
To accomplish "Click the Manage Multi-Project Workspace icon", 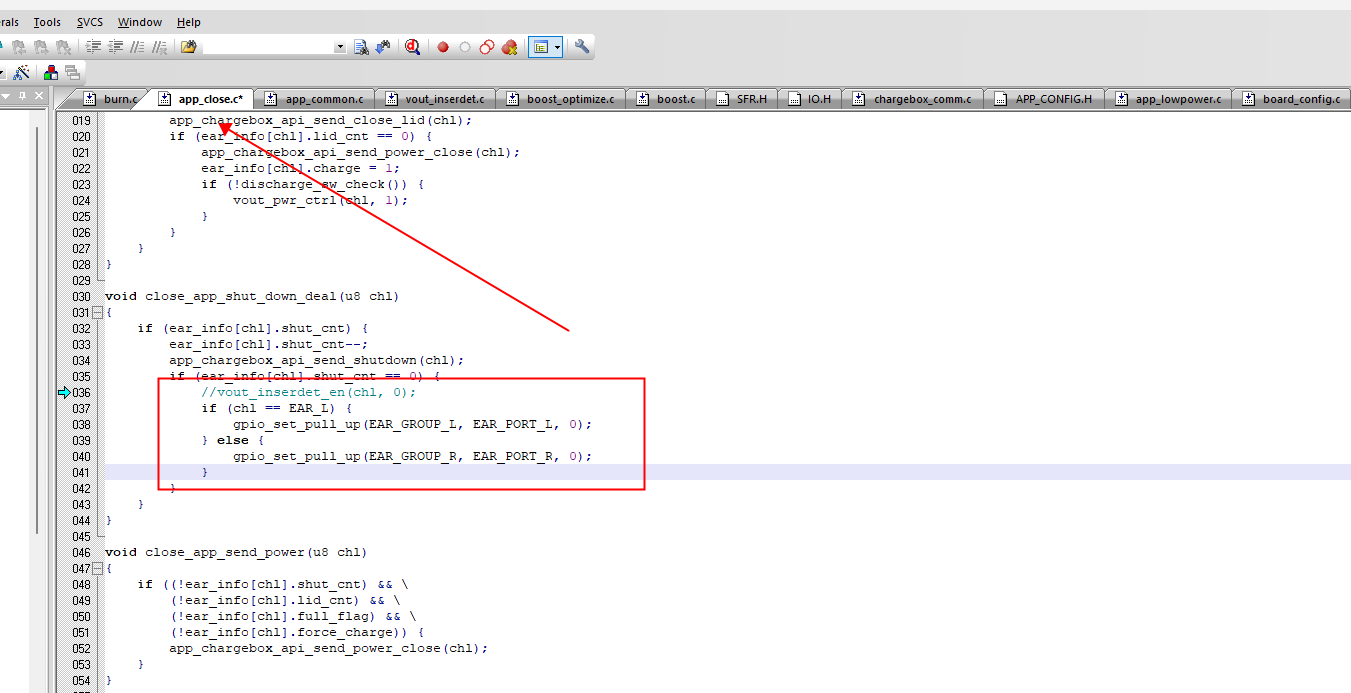I will coord(72,72).
